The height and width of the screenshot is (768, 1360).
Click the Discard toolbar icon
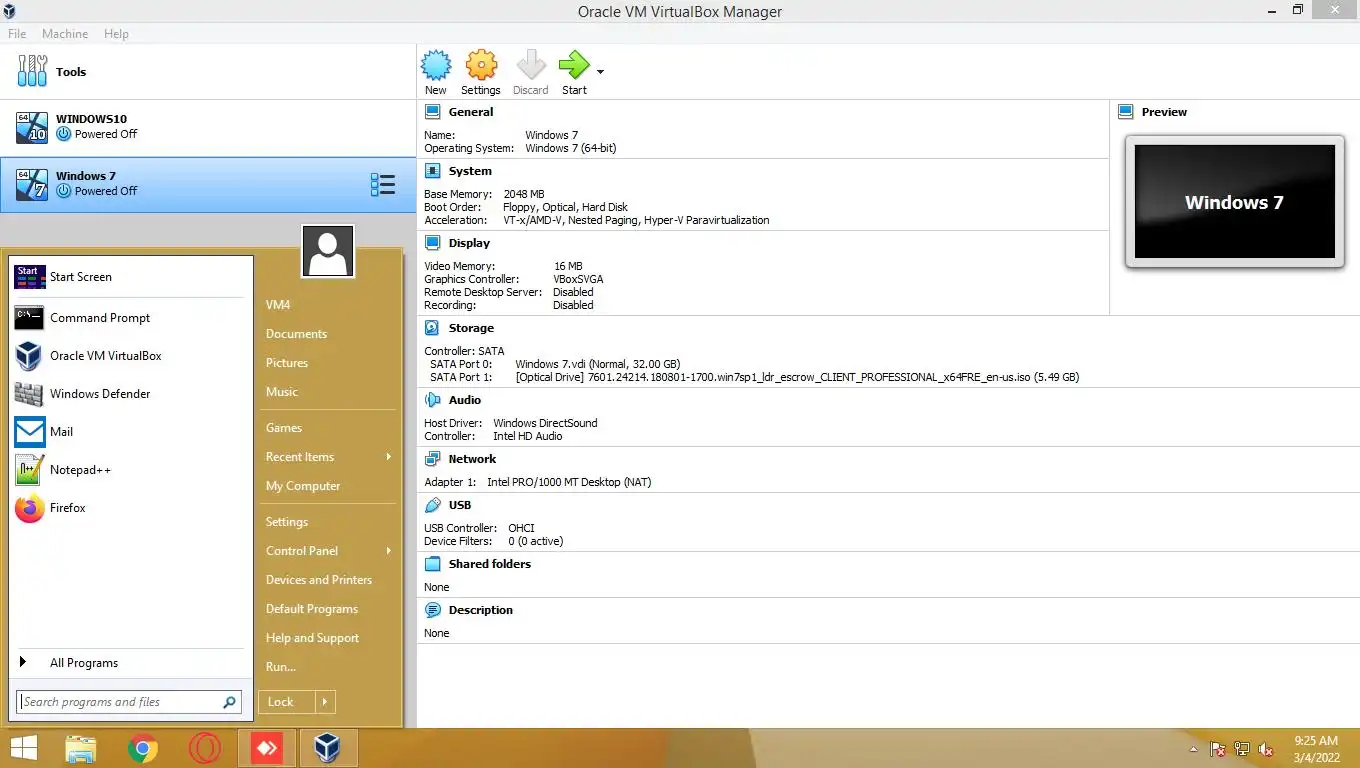[530, 66]
